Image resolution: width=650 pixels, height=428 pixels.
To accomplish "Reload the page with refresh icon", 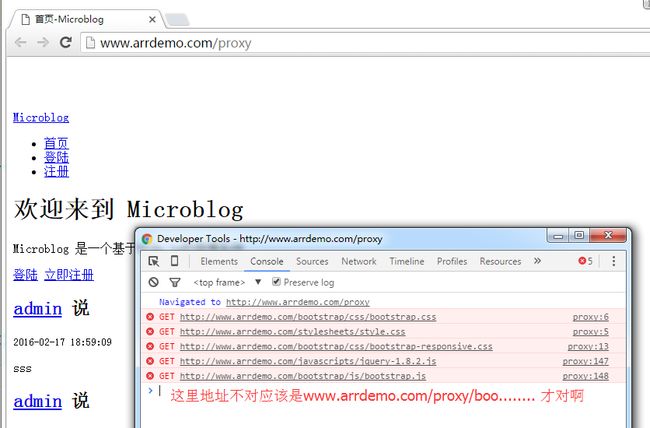I will tap(65, 42).
